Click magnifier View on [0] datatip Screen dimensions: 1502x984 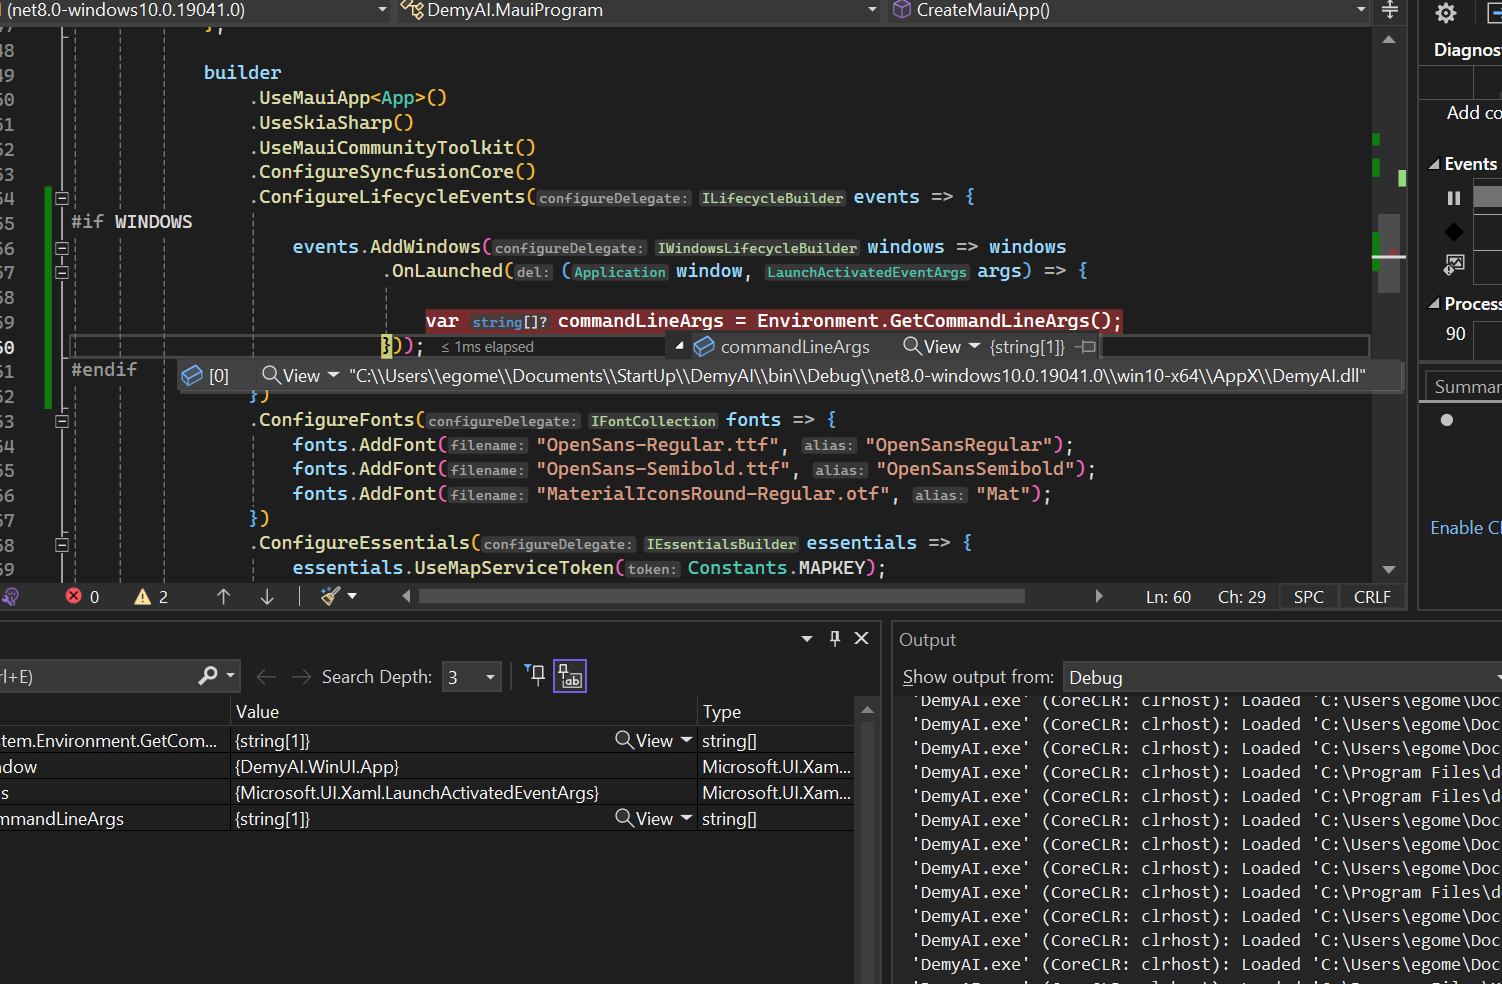[290, 375]
